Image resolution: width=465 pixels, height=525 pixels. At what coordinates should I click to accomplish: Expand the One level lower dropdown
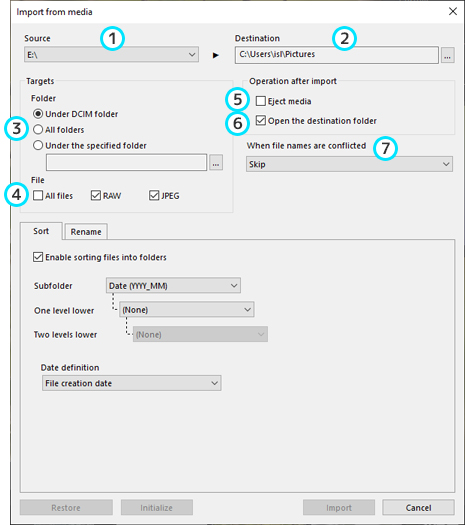click(x=186, y=310)
